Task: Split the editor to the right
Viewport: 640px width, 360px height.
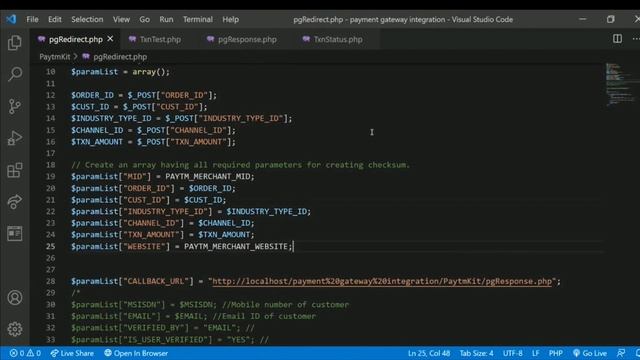Action: [x=617, y=39]
